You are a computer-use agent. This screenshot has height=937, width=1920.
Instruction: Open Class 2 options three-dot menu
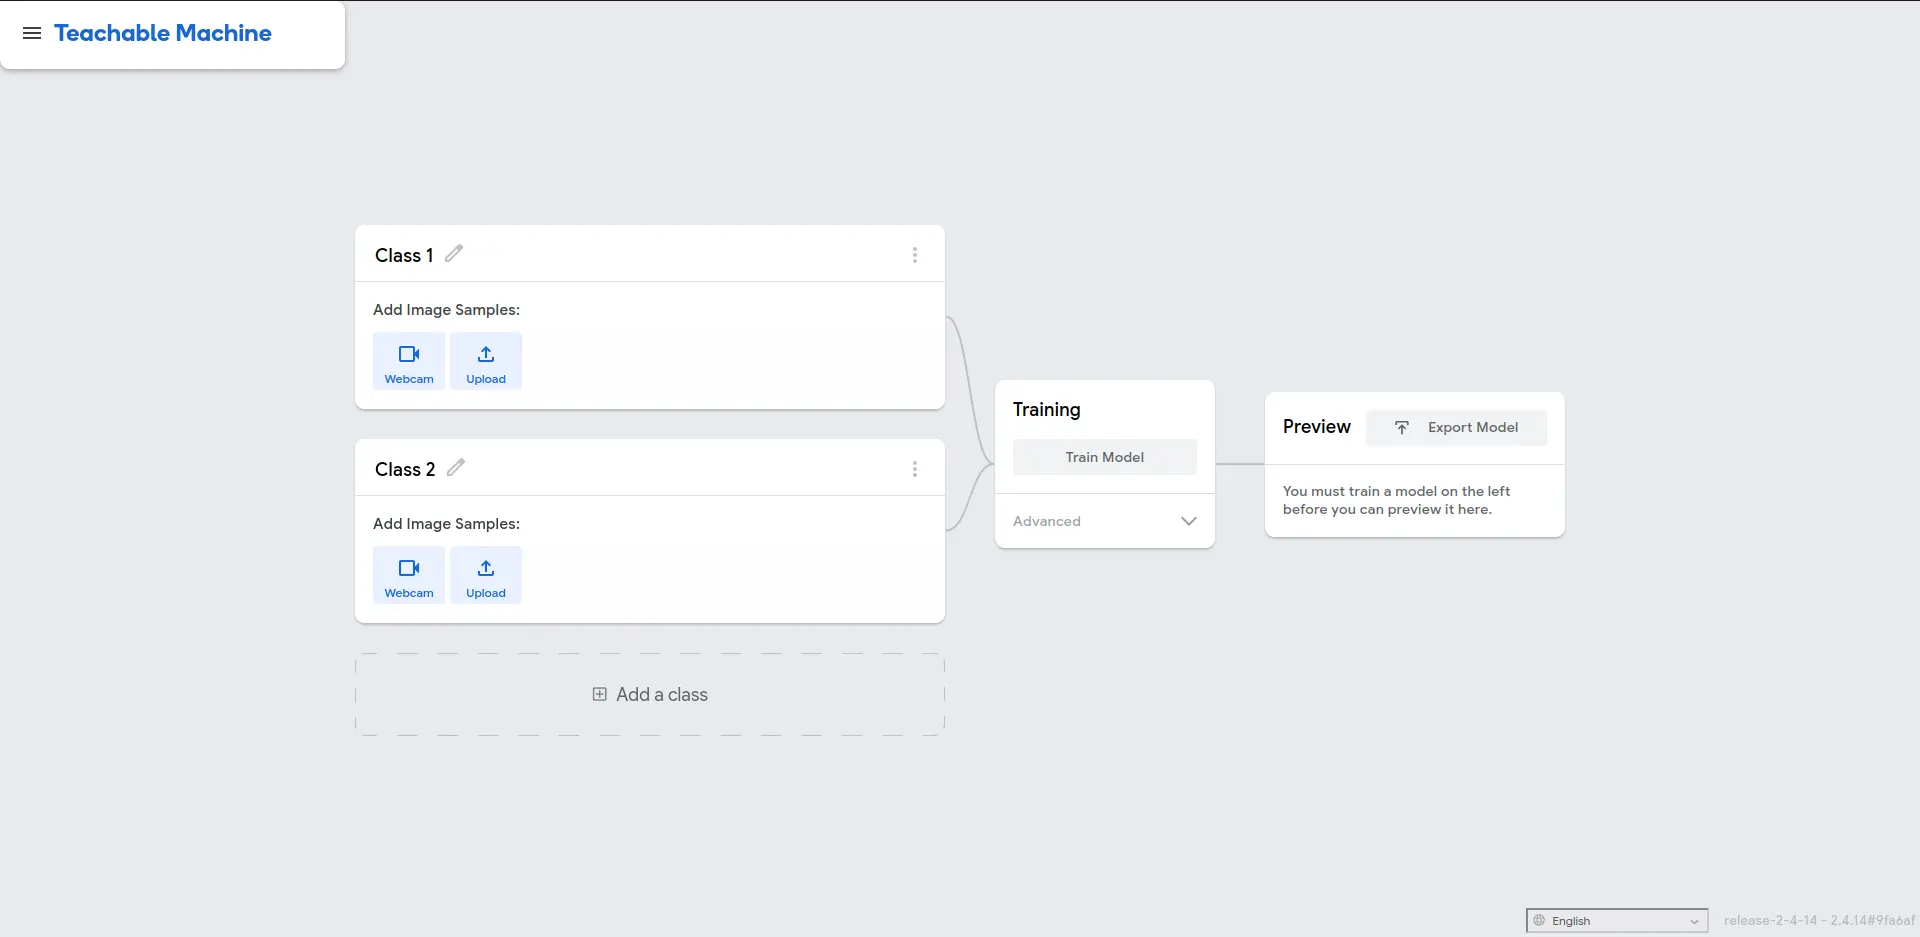click(915, 469)
